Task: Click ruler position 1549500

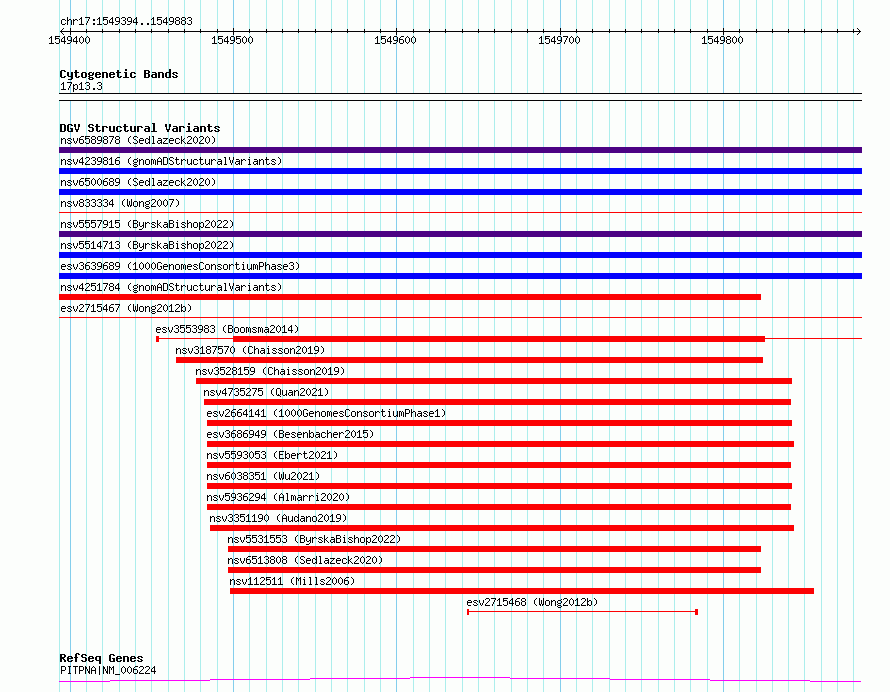Action: click(x=232, y=40)
